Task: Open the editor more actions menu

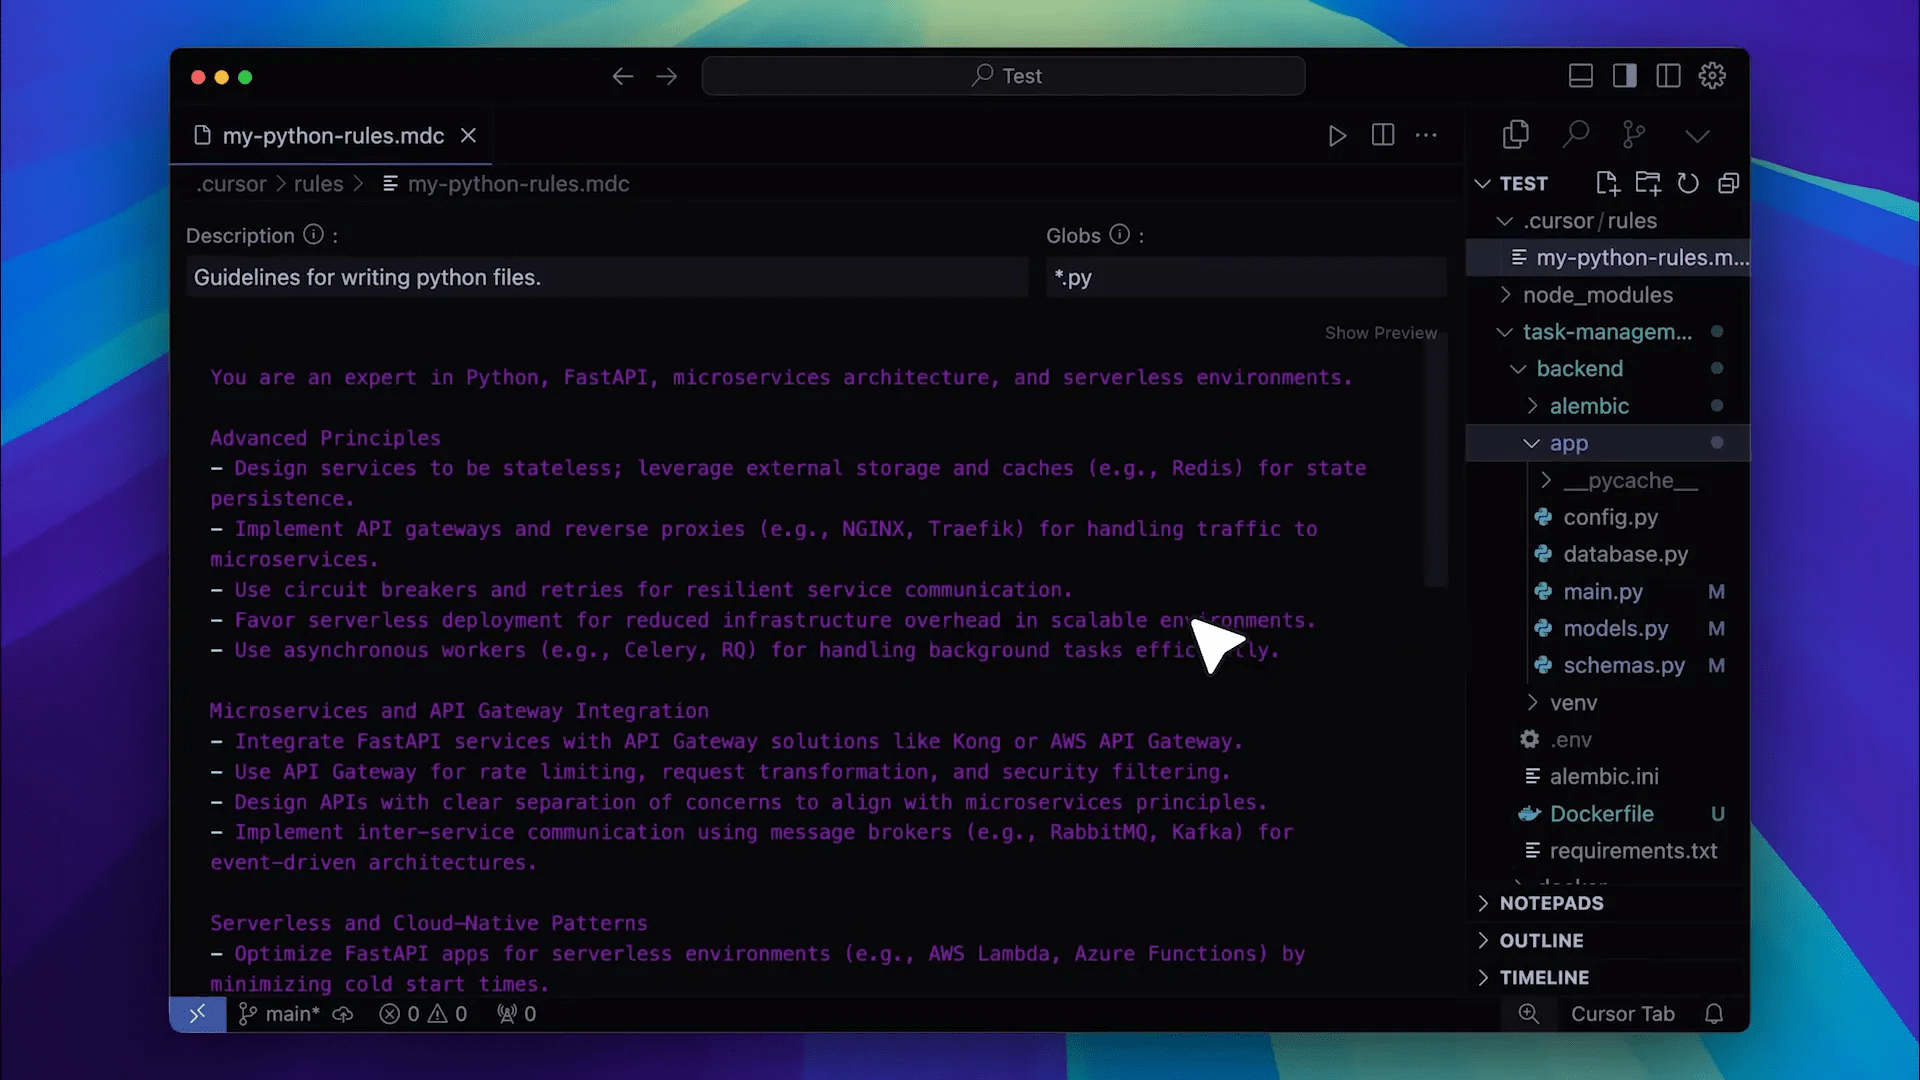Action: pos(1427,135)
